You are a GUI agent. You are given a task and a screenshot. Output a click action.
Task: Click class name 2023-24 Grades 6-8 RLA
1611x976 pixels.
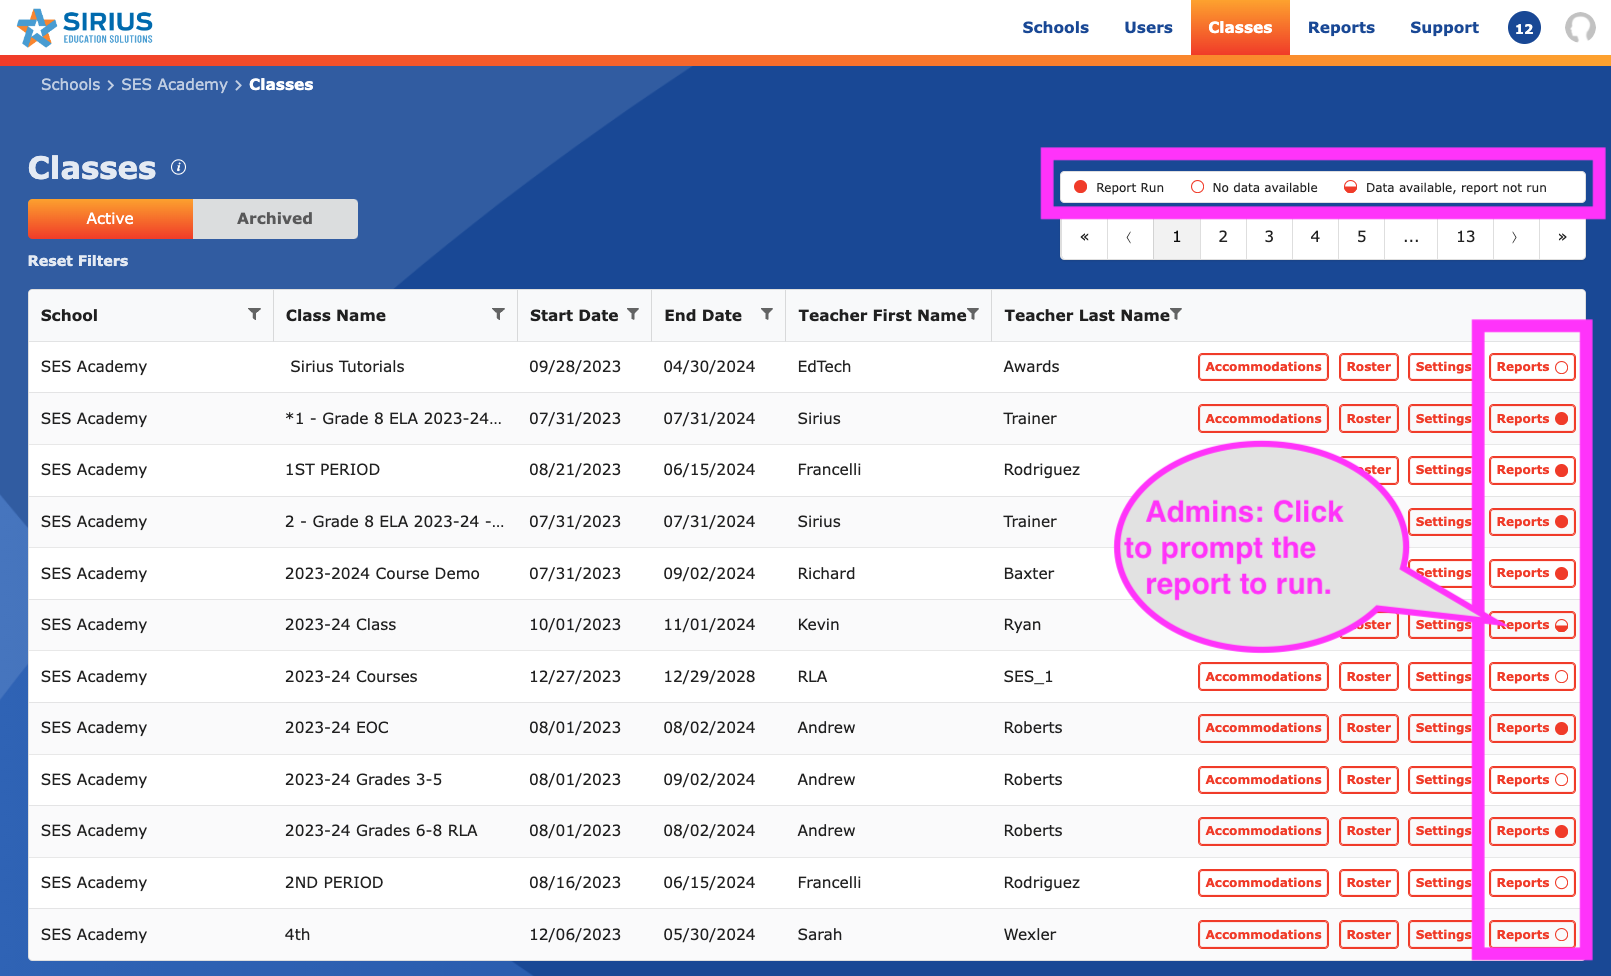pyautogui.click(x=381, y=831)
